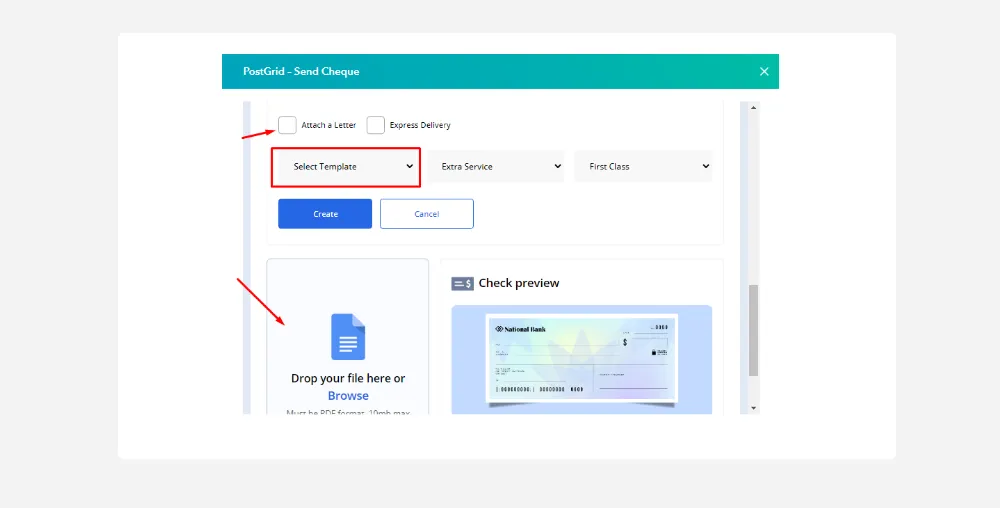The width and height of the screenshot is (1000, 508).
Task: Click the PostGrid - Send Cheque title
Action: [301, 72]
